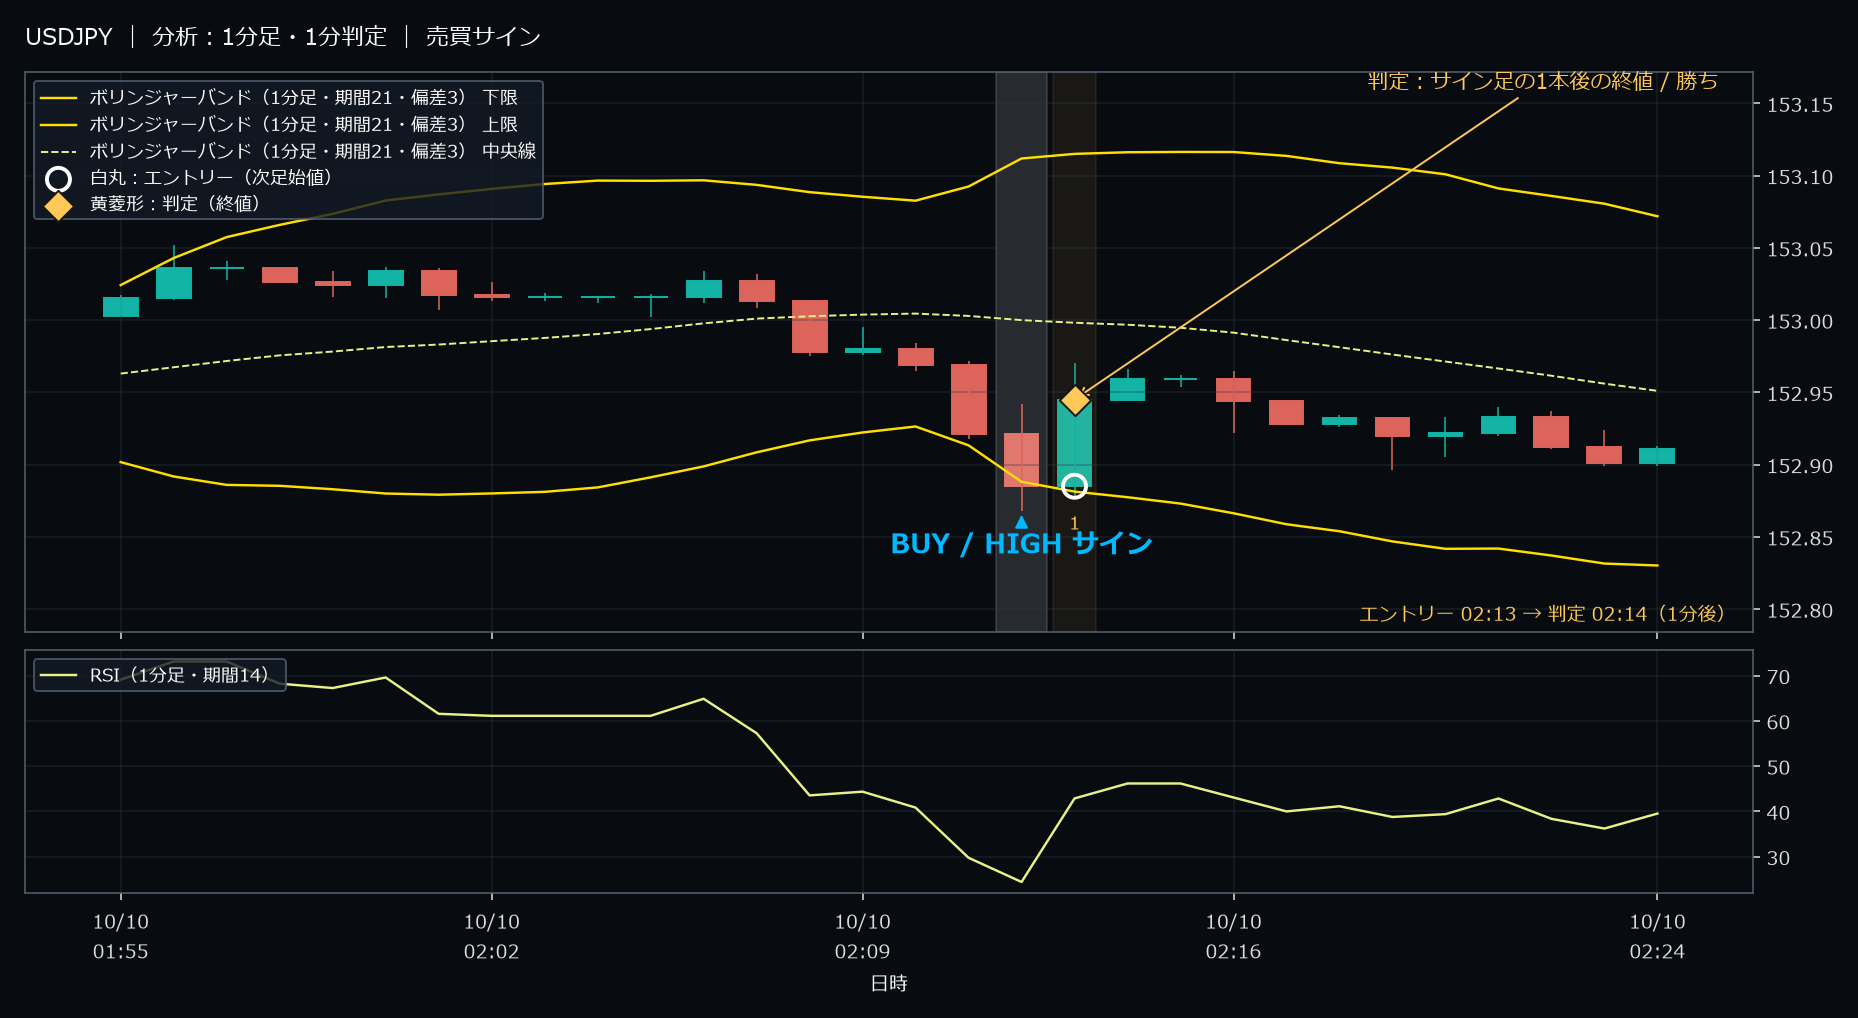Screen dimensions: 1858x1018
Task: Click the RSI (1分足・期間14) legend label
Action: (x=179, y=675)
